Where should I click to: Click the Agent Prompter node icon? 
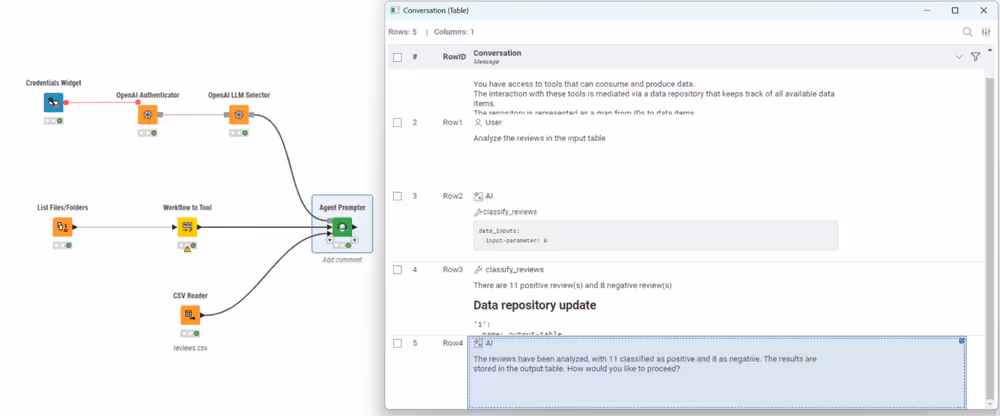tap(342, 227)
